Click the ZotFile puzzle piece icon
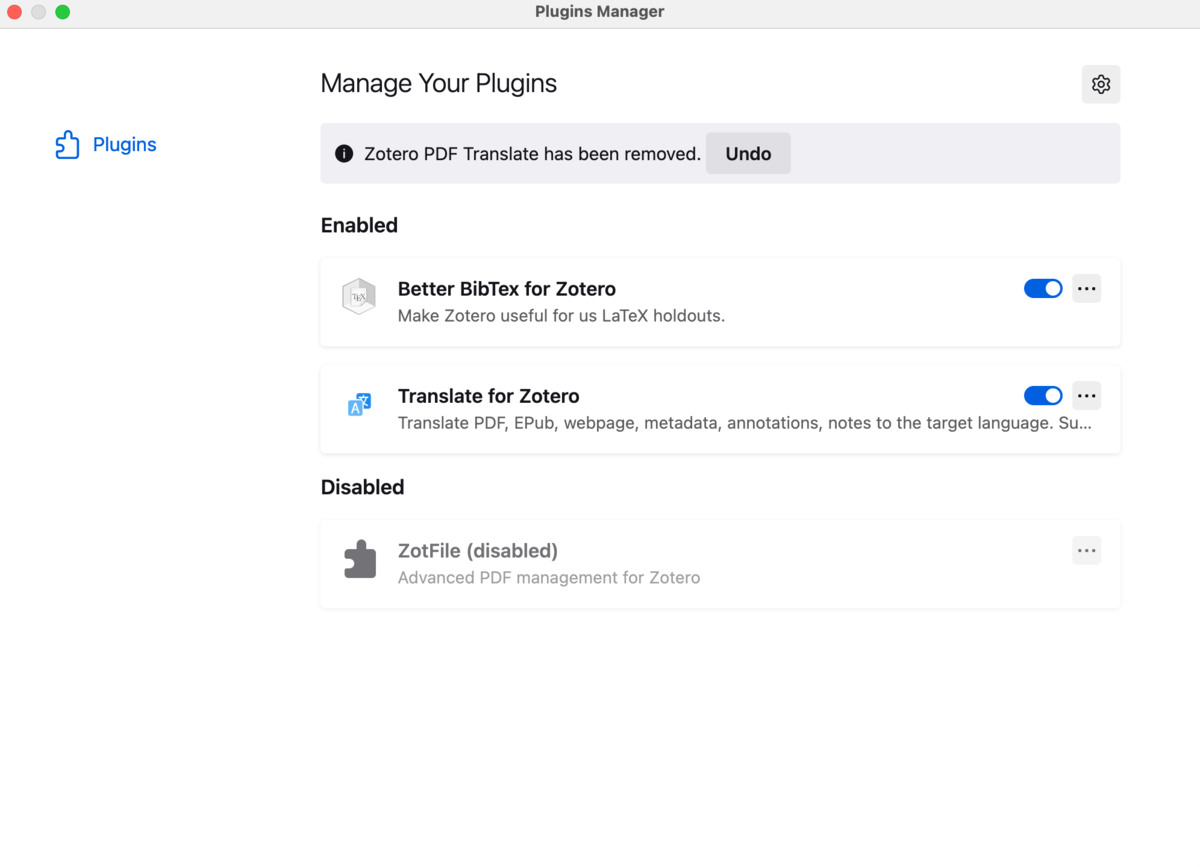Image resolution: width=1200 pixels, height=867 pixels. (x=359, y=559)
